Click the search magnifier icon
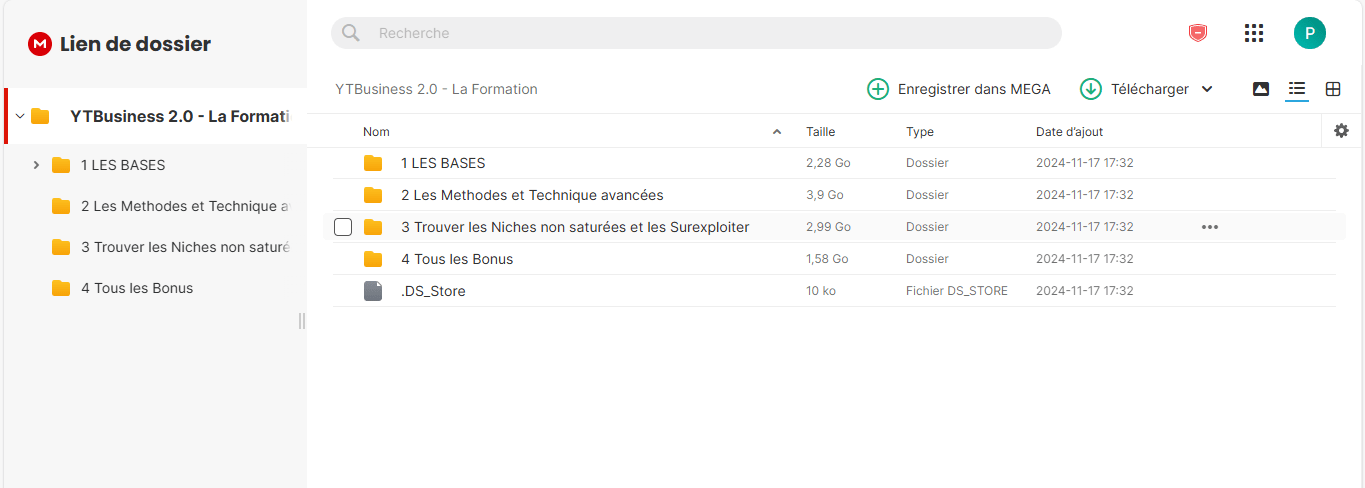This screenshot has height=488, width=1365. 351,33
